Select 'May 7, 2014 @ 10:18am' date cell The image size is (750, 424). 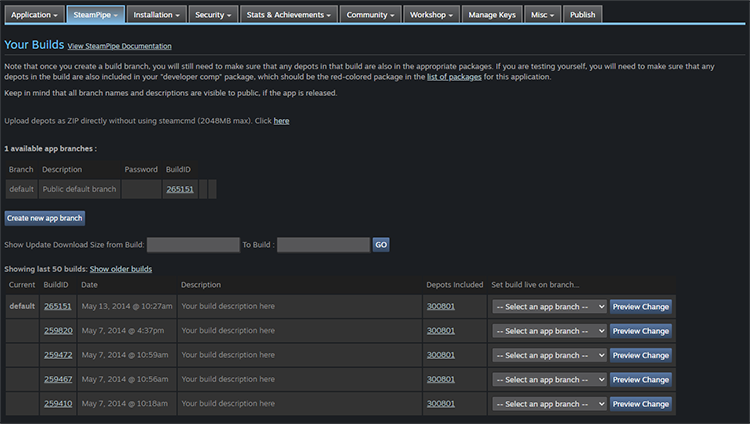pyautogui.click(x=127, y=404)
